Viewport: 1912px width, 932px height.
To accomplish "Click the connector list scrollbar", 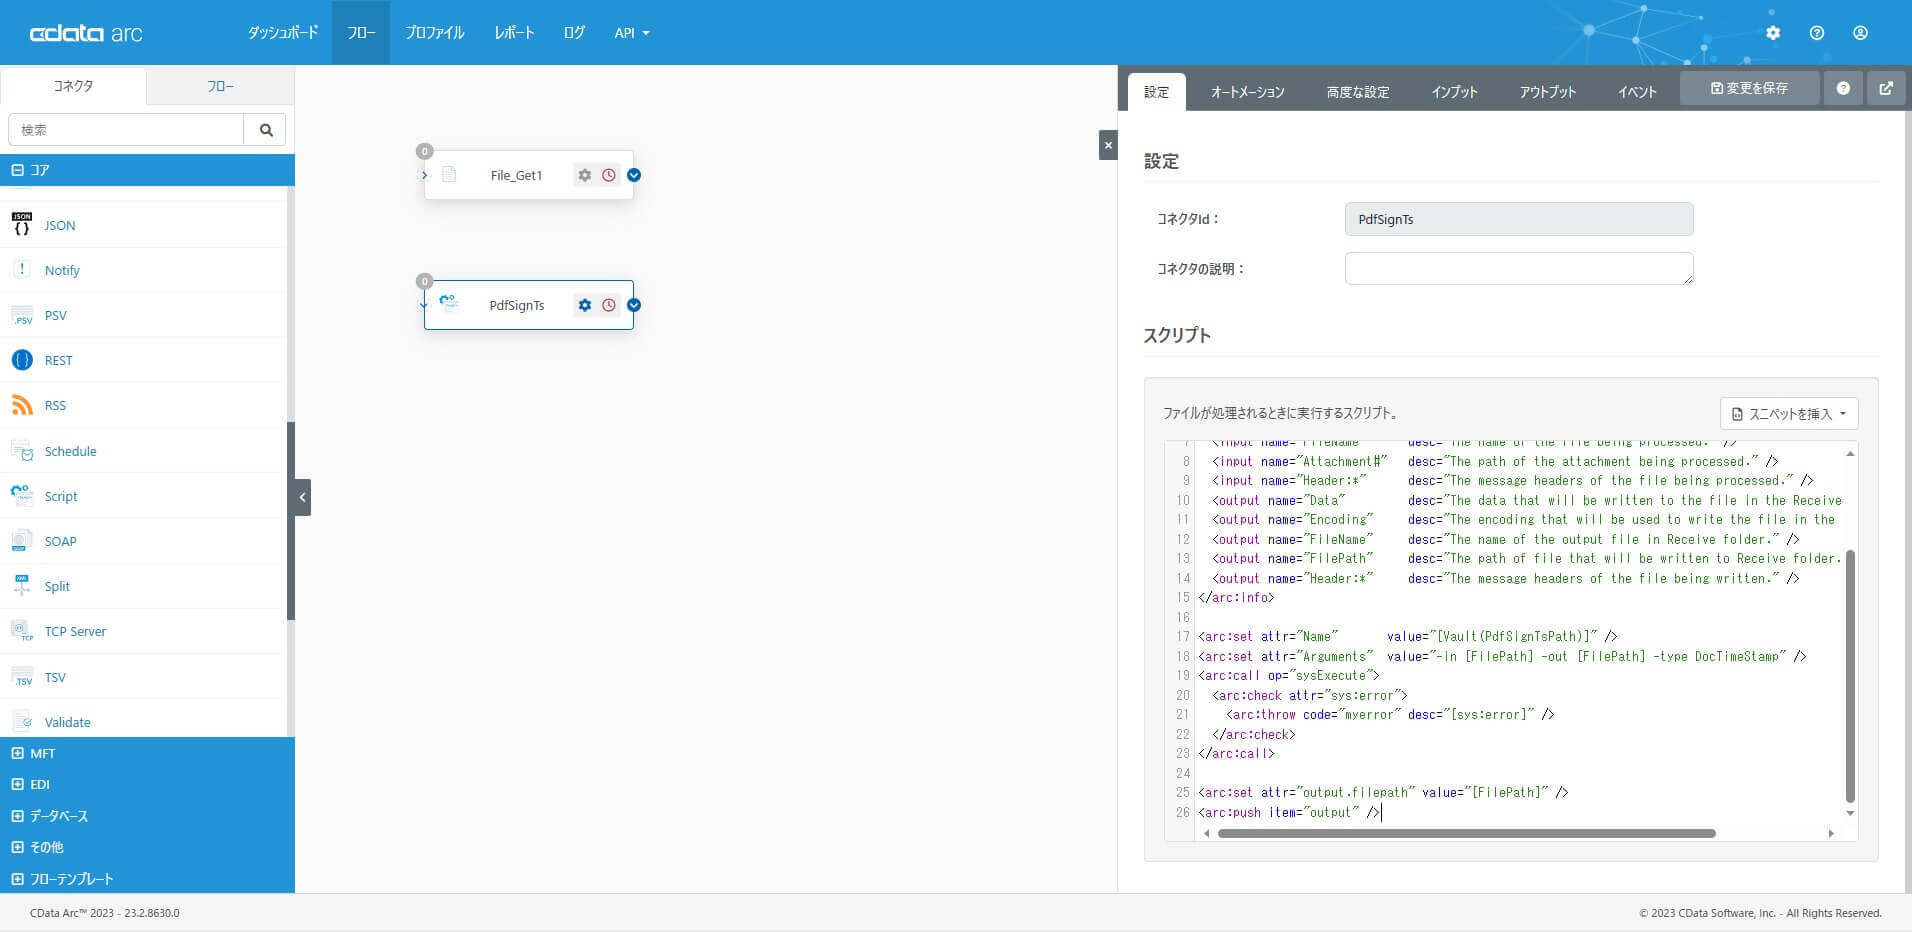I will click(x=291, y=521).
